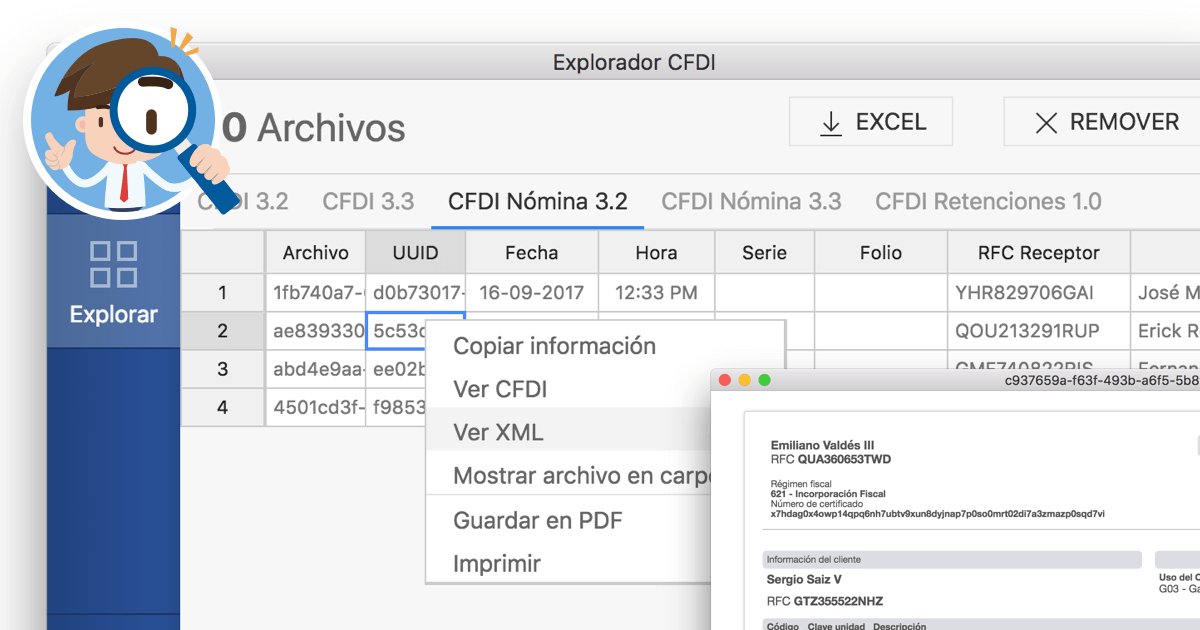This screenshot has height=630, width=1200.
Task: Select Mostrar archivo en carpeta option
Action: [x=580, y=476]
